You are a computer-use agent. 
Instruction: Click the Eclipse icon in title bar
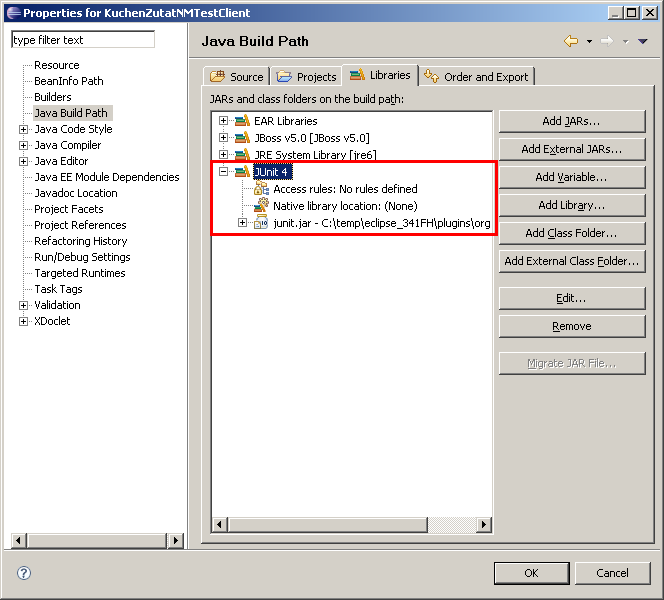(x=14, y=13)
